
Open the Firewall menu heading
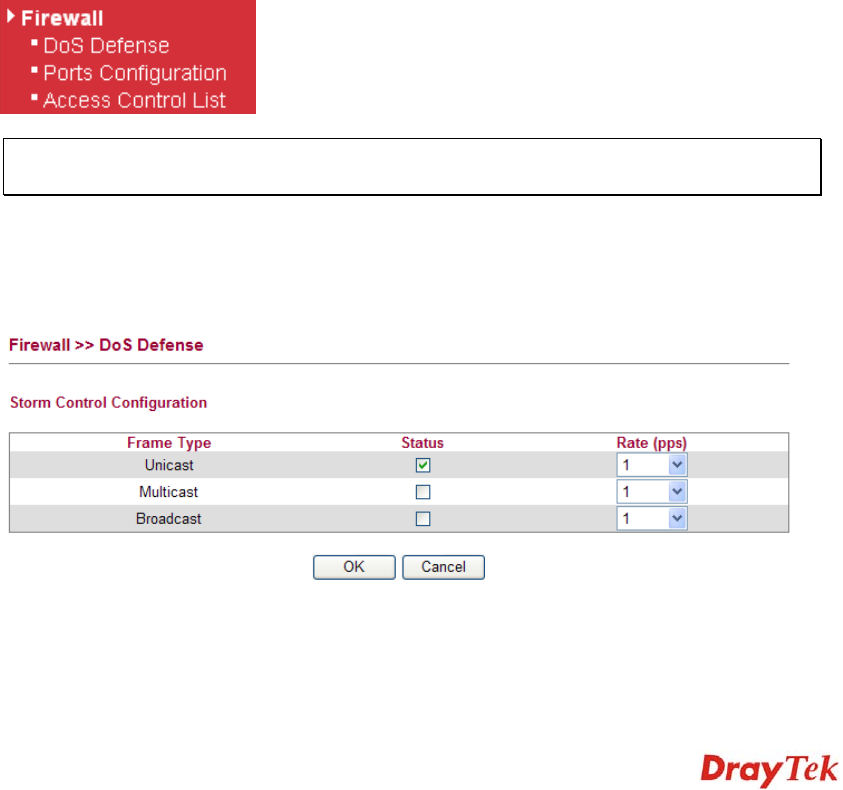coord(62,18)
